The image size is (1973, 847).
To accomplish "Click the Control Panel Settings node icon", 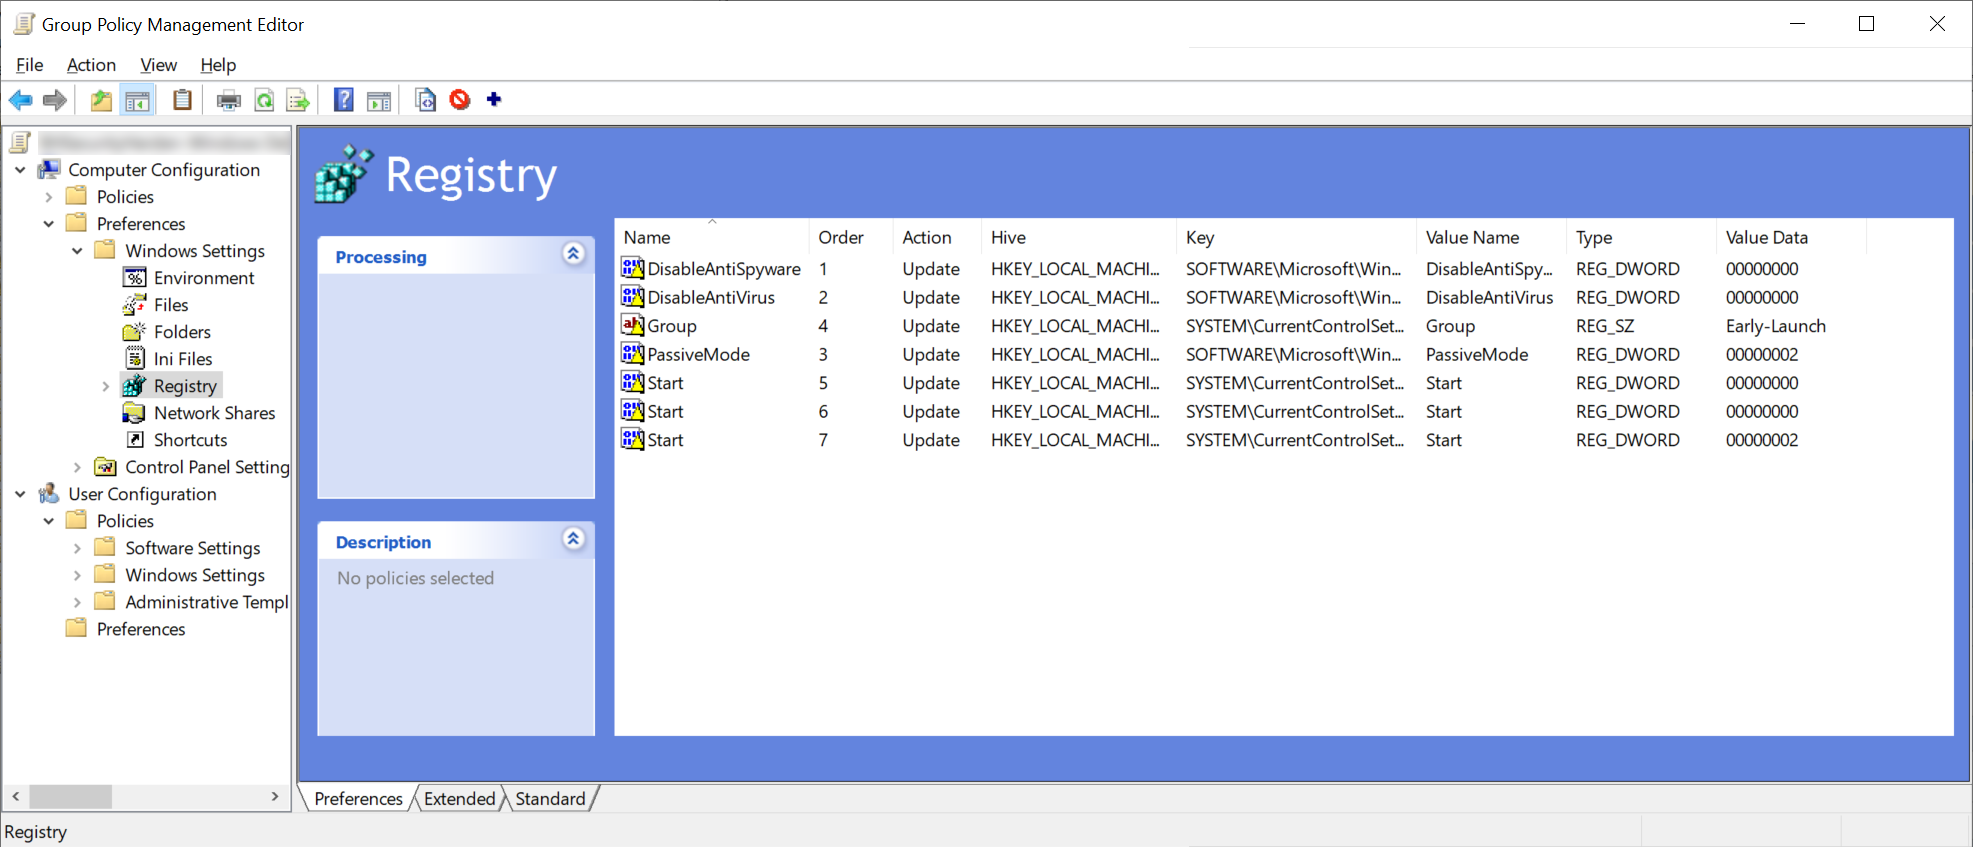I will click(x=105, y=466).
